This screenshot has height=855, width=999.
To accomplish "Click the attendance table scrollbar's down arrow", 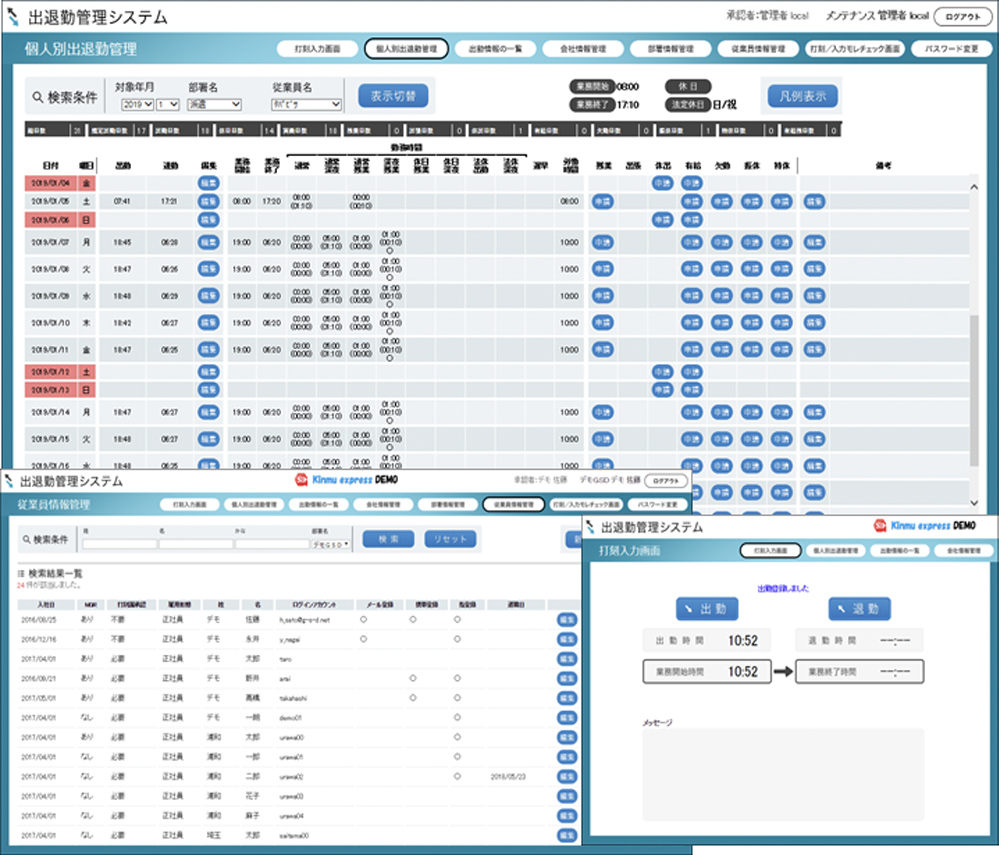I will click(975, 502).
